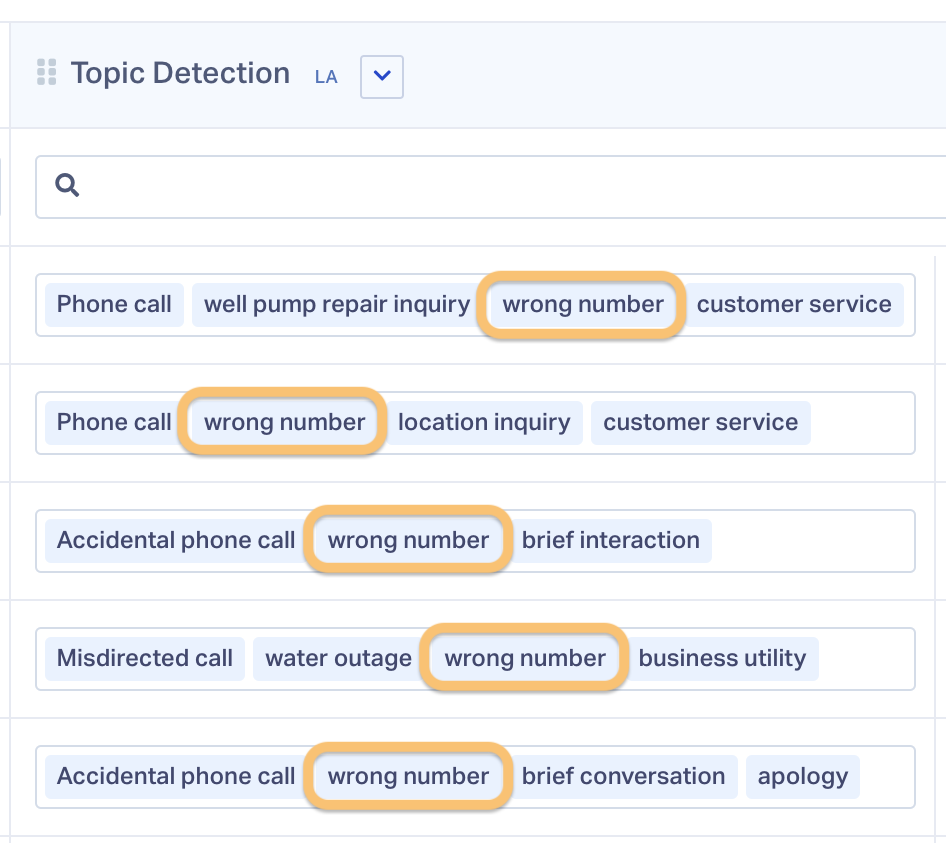
Task: Click wrong number tag beside brief conversation
Action: tap(408, 777)
